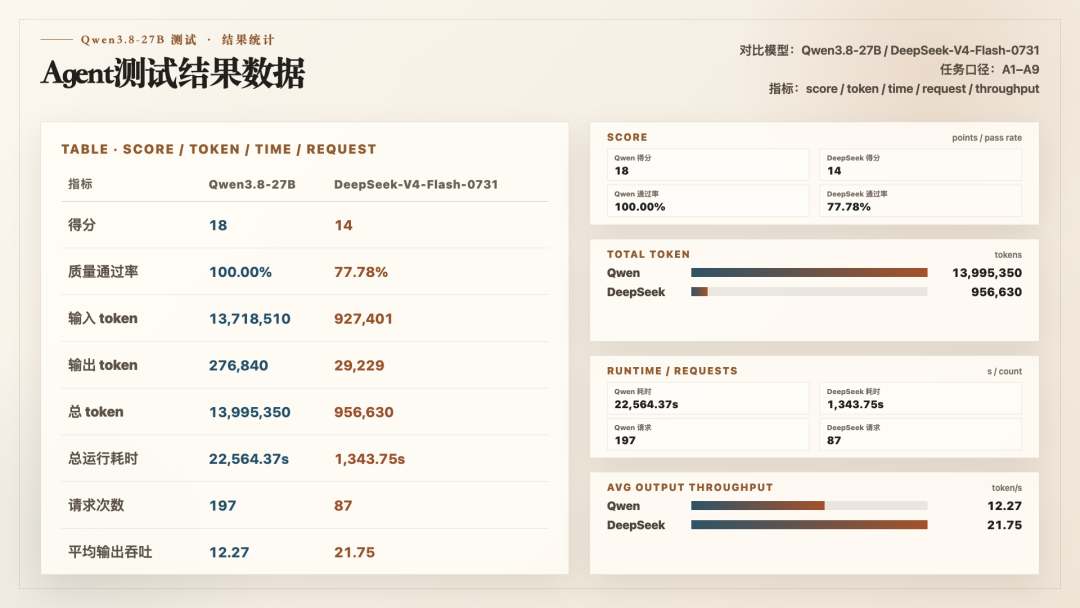Click the 'Qwen 耗时' card
This screenshot has height=608, width=1080.
tap(708, 399)
